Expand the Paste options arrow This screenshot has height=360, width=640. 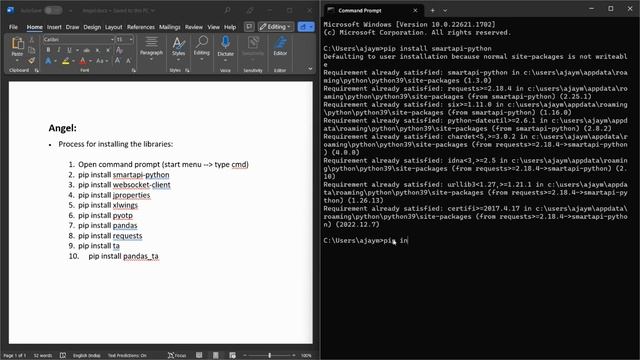[x=17, y=60]
